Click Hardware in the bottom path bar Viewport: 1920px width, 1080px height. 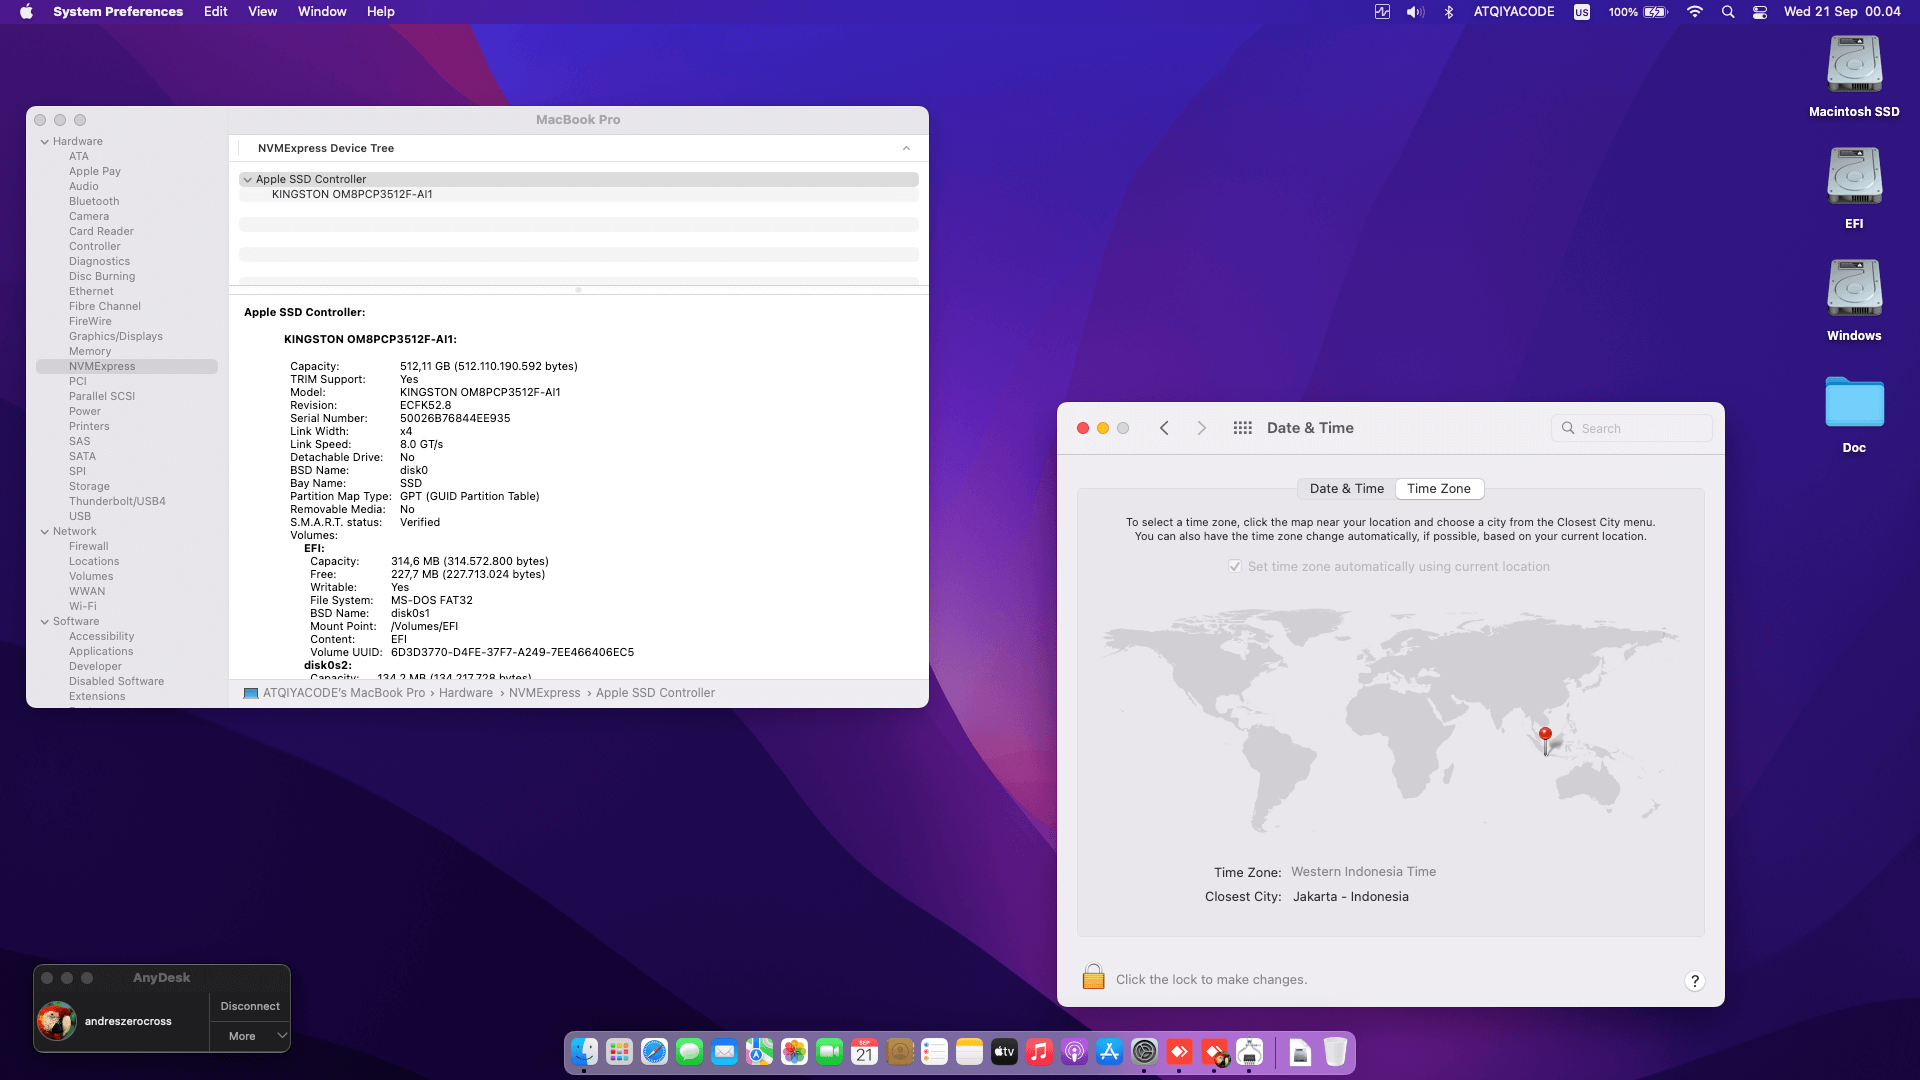(x=466, y=693)
